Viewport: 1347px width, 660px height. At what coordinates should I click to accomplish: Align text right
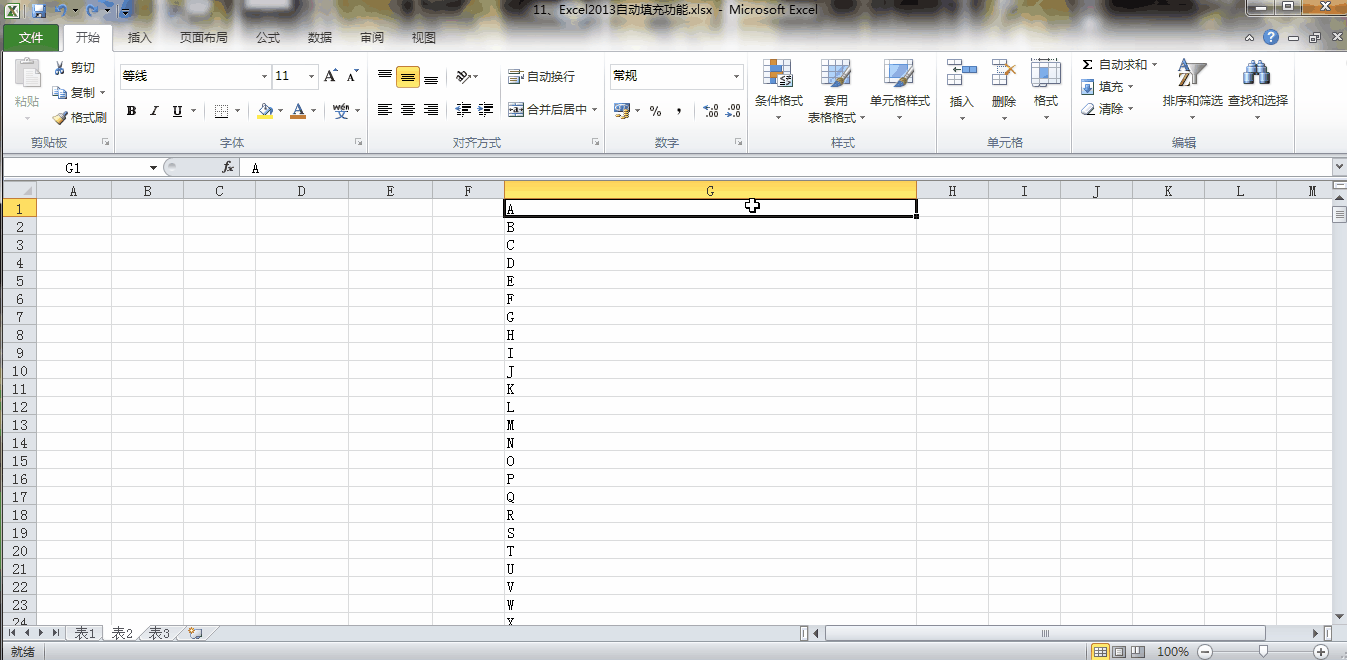click(431, 110)
